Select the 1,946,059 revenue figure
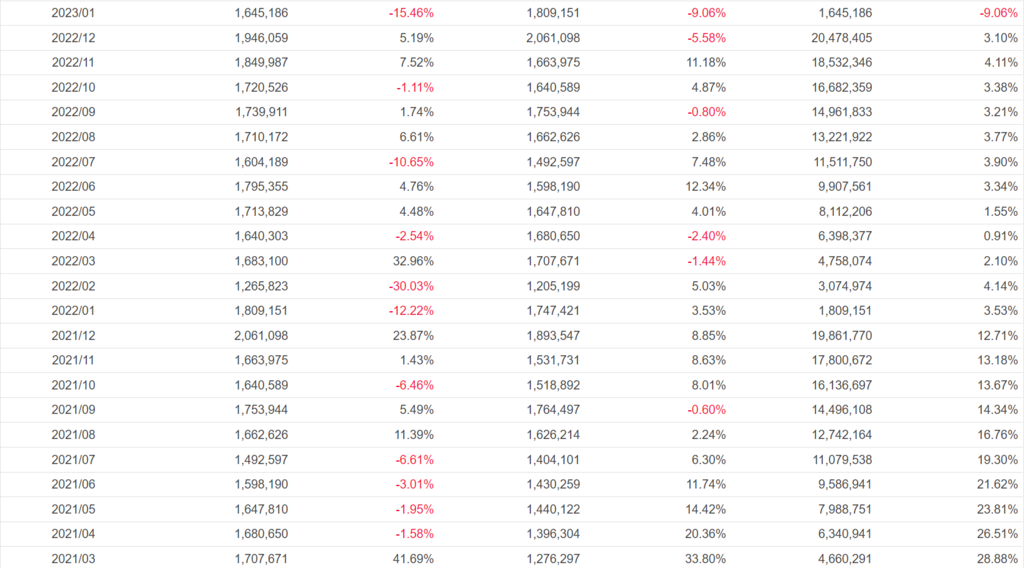Image resolution: width=1024 pixels, height=568 pixels. pos(261,38)
